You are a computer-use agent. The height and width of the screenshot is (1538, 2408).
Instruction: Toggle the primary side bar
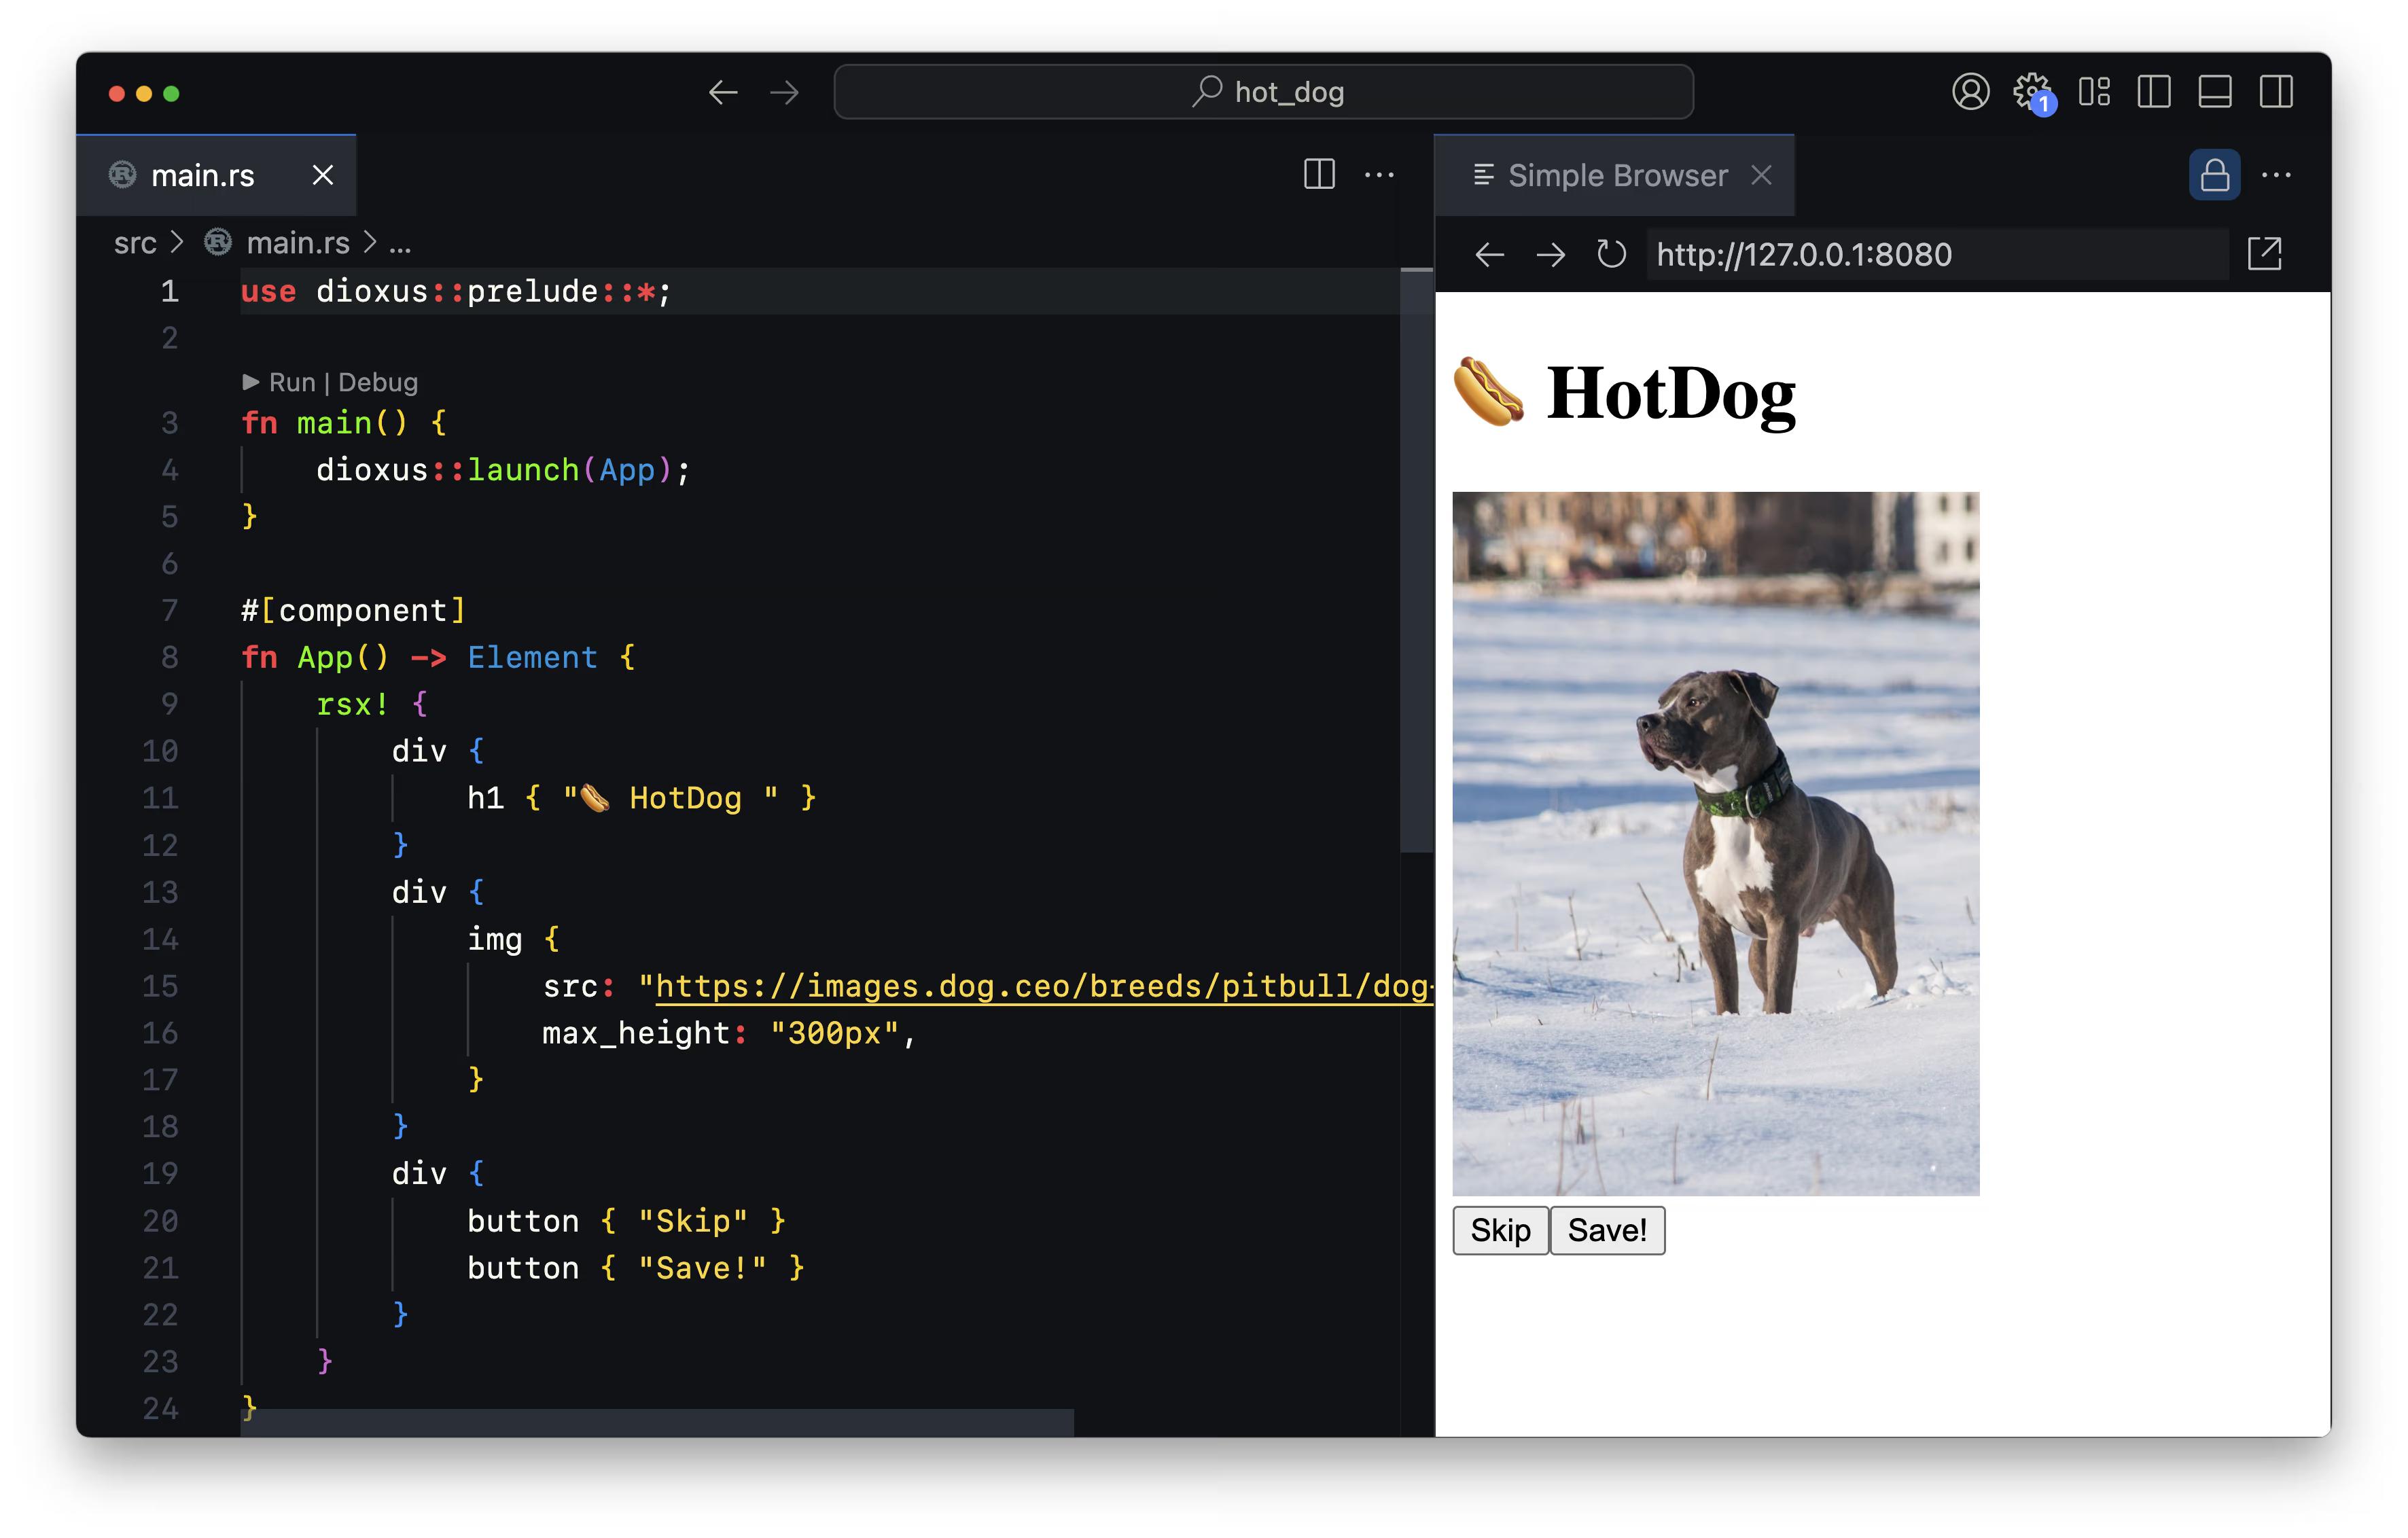2154,92
